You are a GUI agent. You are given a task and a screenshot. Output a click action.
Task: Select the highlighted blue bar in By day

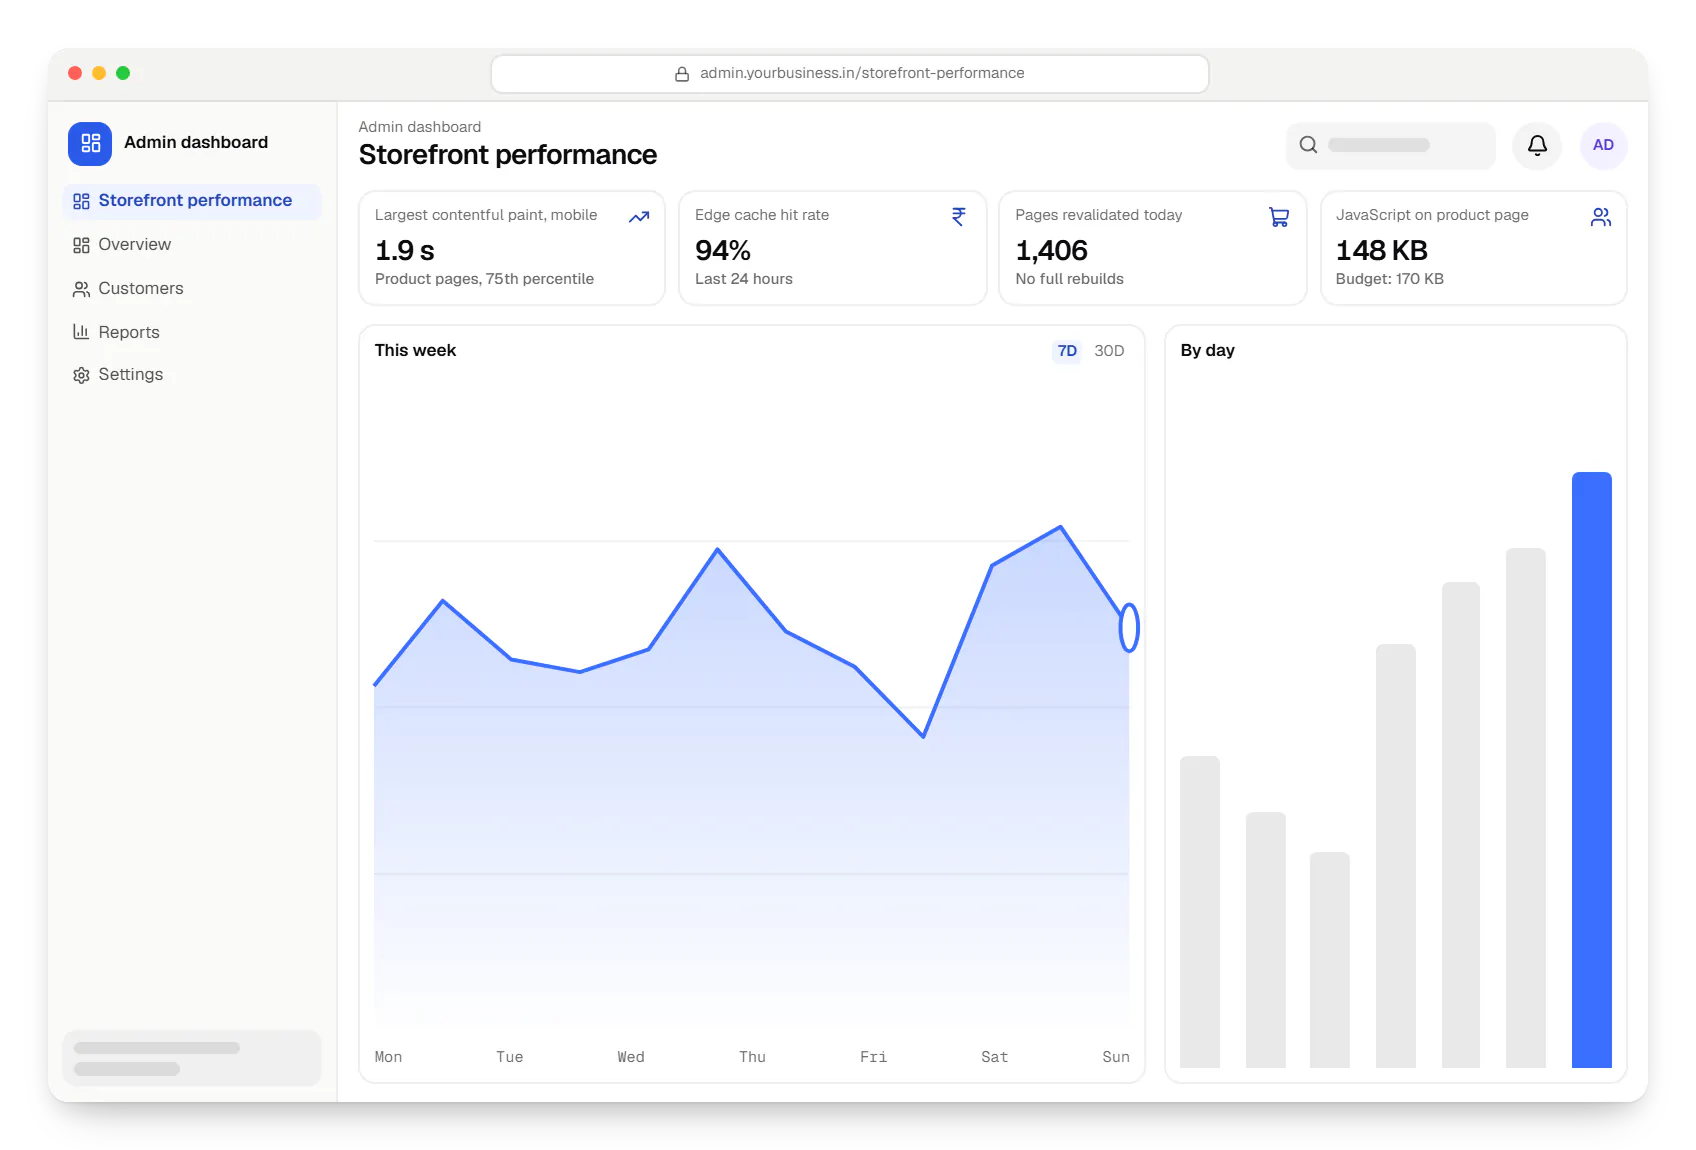point(1591,770)
